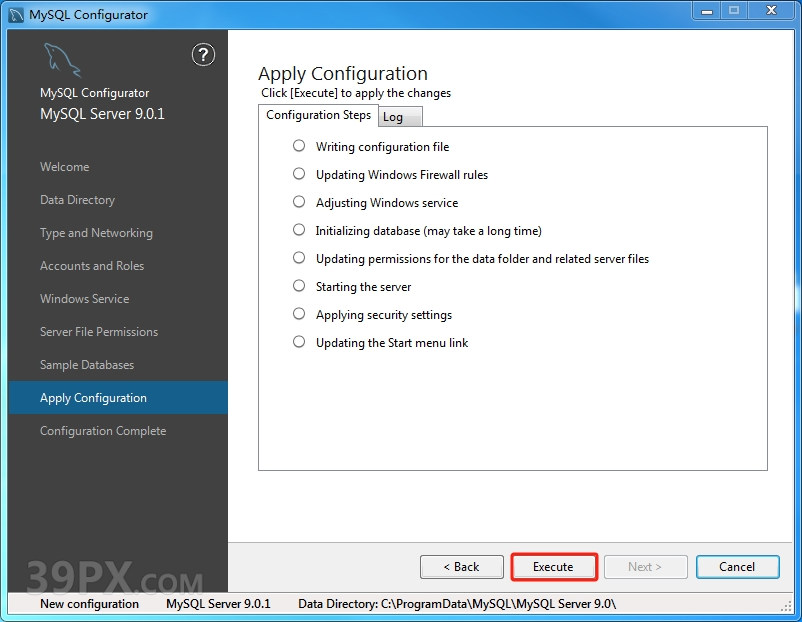Jump to Accounts and Roles step

click(x=92, y=266)
